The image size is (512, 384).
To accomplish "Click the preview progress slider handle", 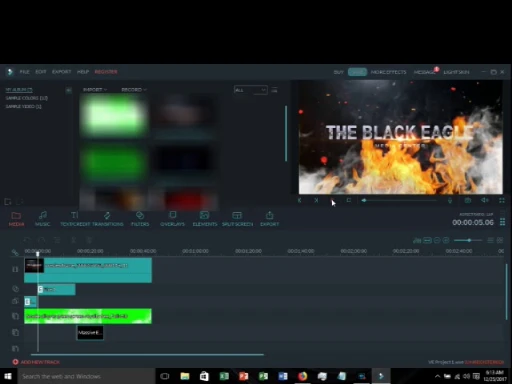I will pos(364,200).
